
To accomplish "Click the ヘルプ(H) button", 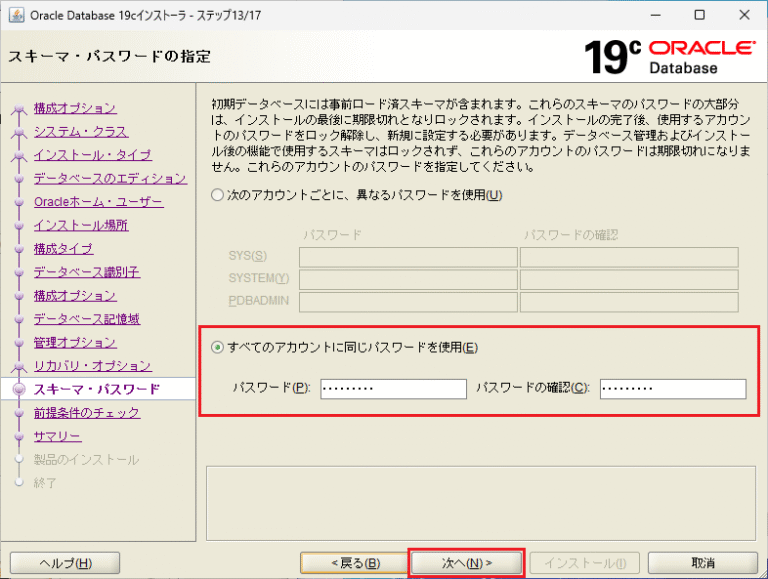I will click(65, 563).
